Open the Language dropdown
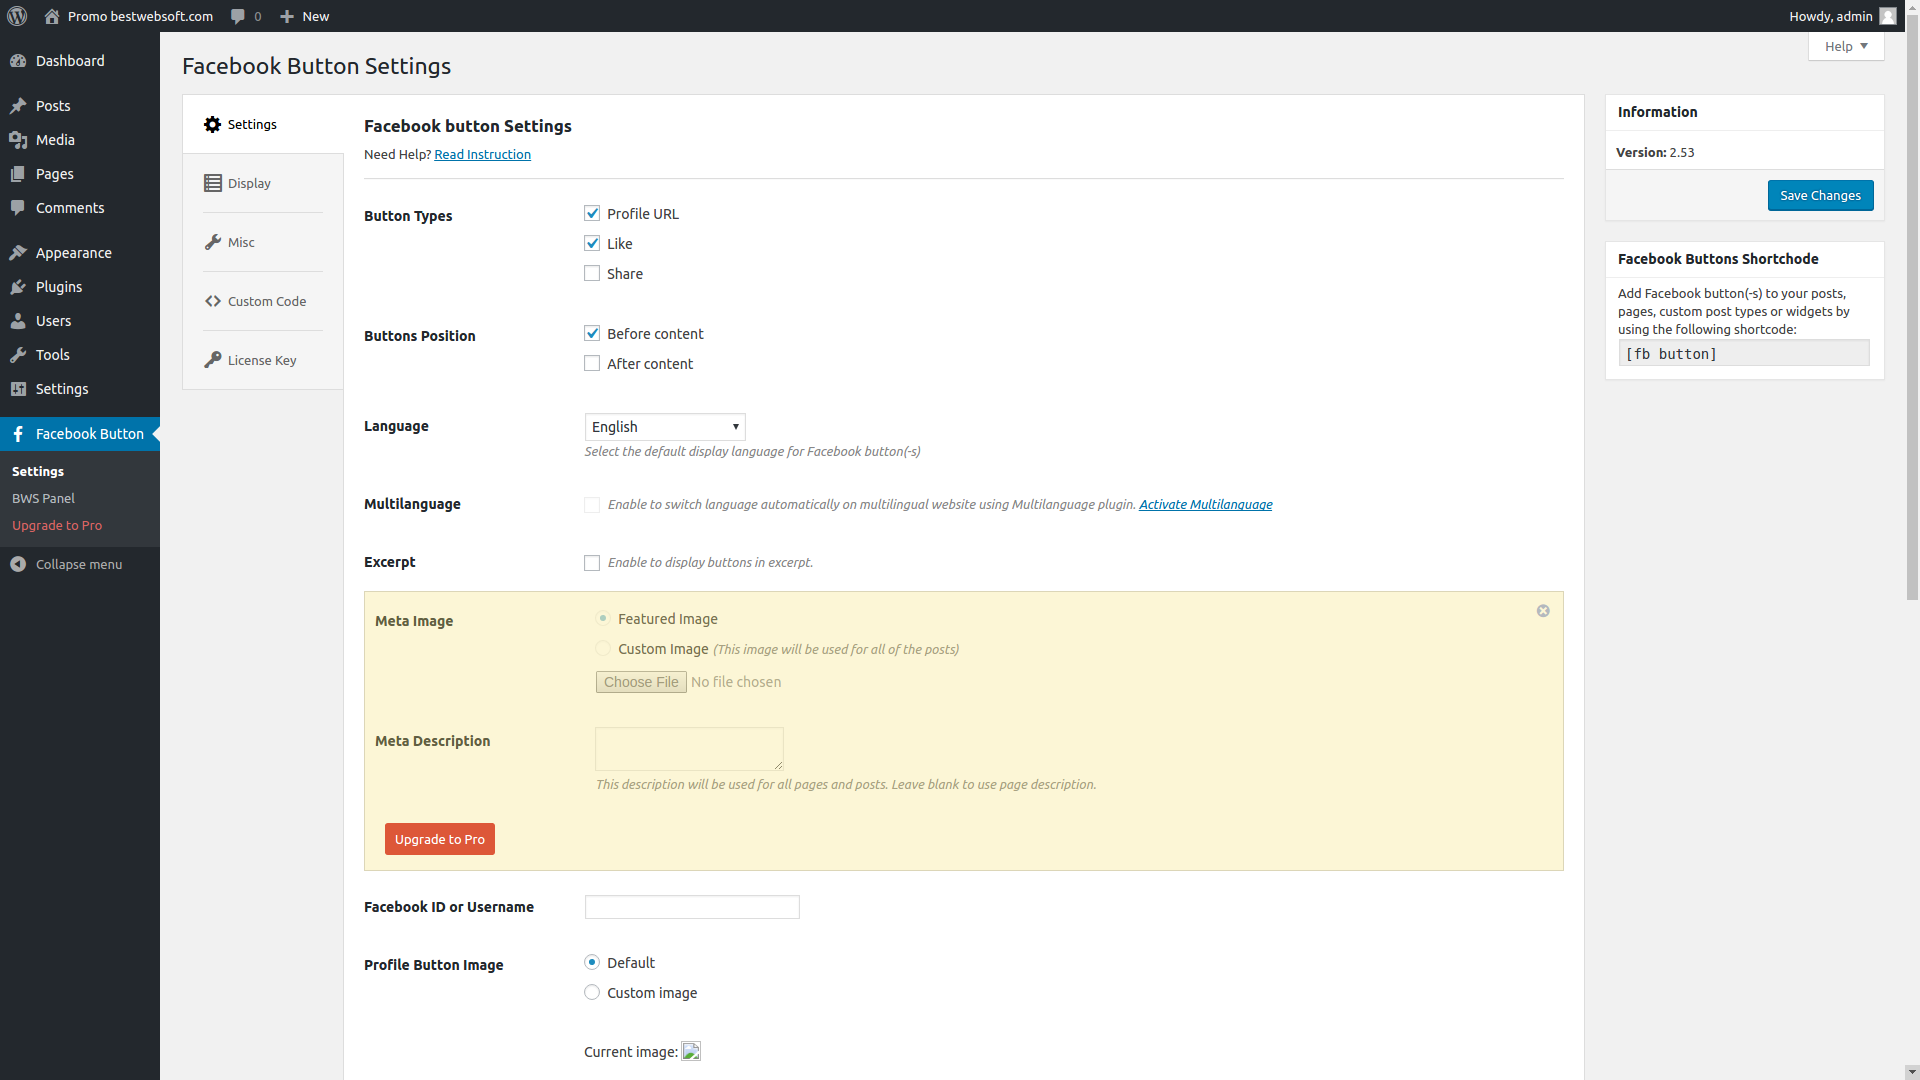The height and width of the screenshot is (1080, 1920). (665, 427)
